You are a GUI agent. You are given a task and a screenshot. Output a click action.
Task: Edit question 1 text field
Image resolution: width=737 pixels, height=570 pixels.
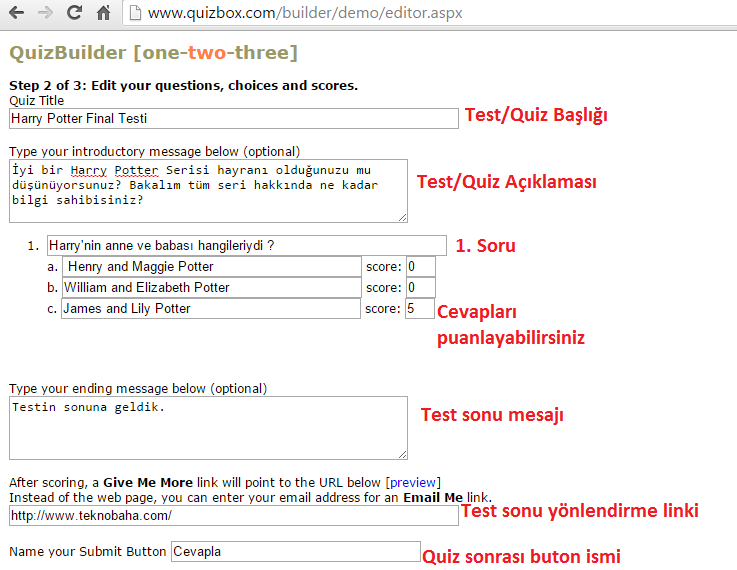[x=247, y=245]
